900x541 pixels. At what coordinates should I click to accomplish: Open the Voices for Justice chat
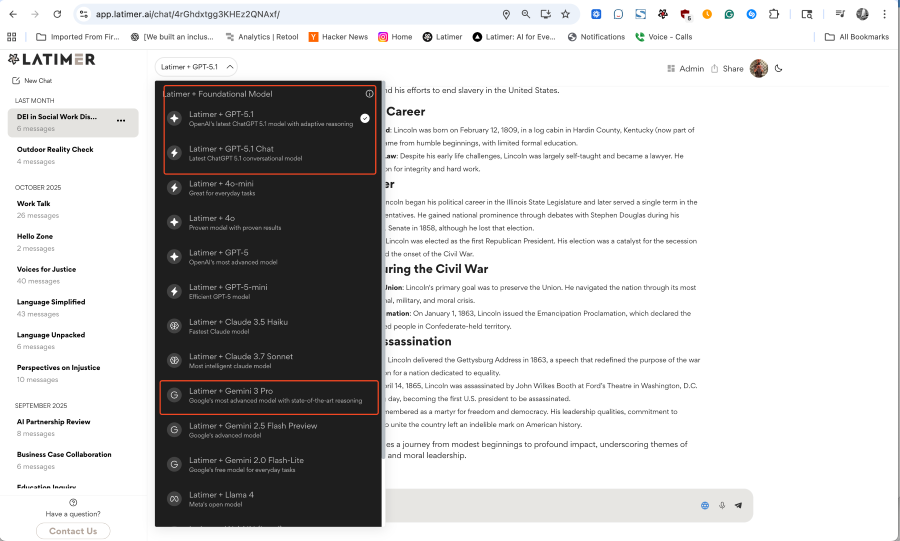(x=73, y=275)
